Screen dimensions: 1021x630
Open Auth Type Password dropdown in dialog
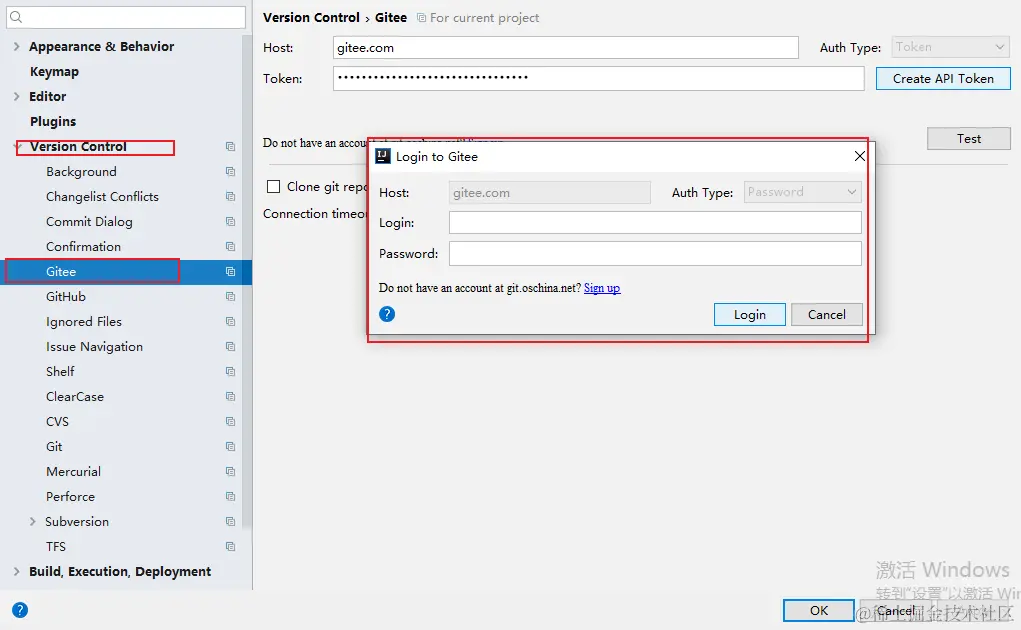tap(802, 192)
